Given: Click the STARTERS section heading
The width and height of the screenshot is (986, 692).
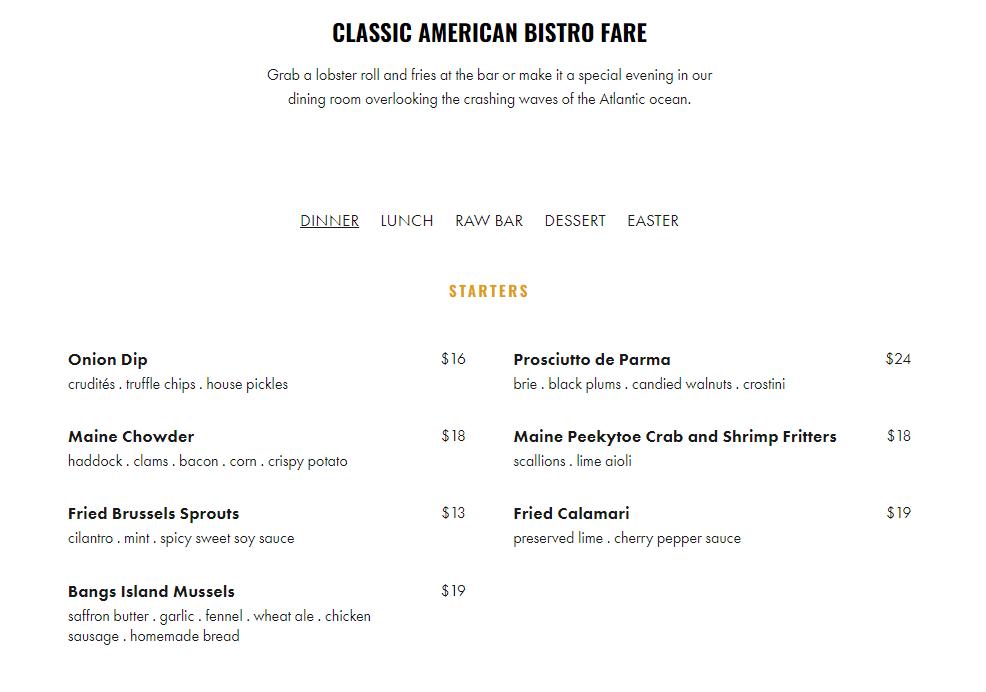Looking at the screenshot, I should click(488, 291).
